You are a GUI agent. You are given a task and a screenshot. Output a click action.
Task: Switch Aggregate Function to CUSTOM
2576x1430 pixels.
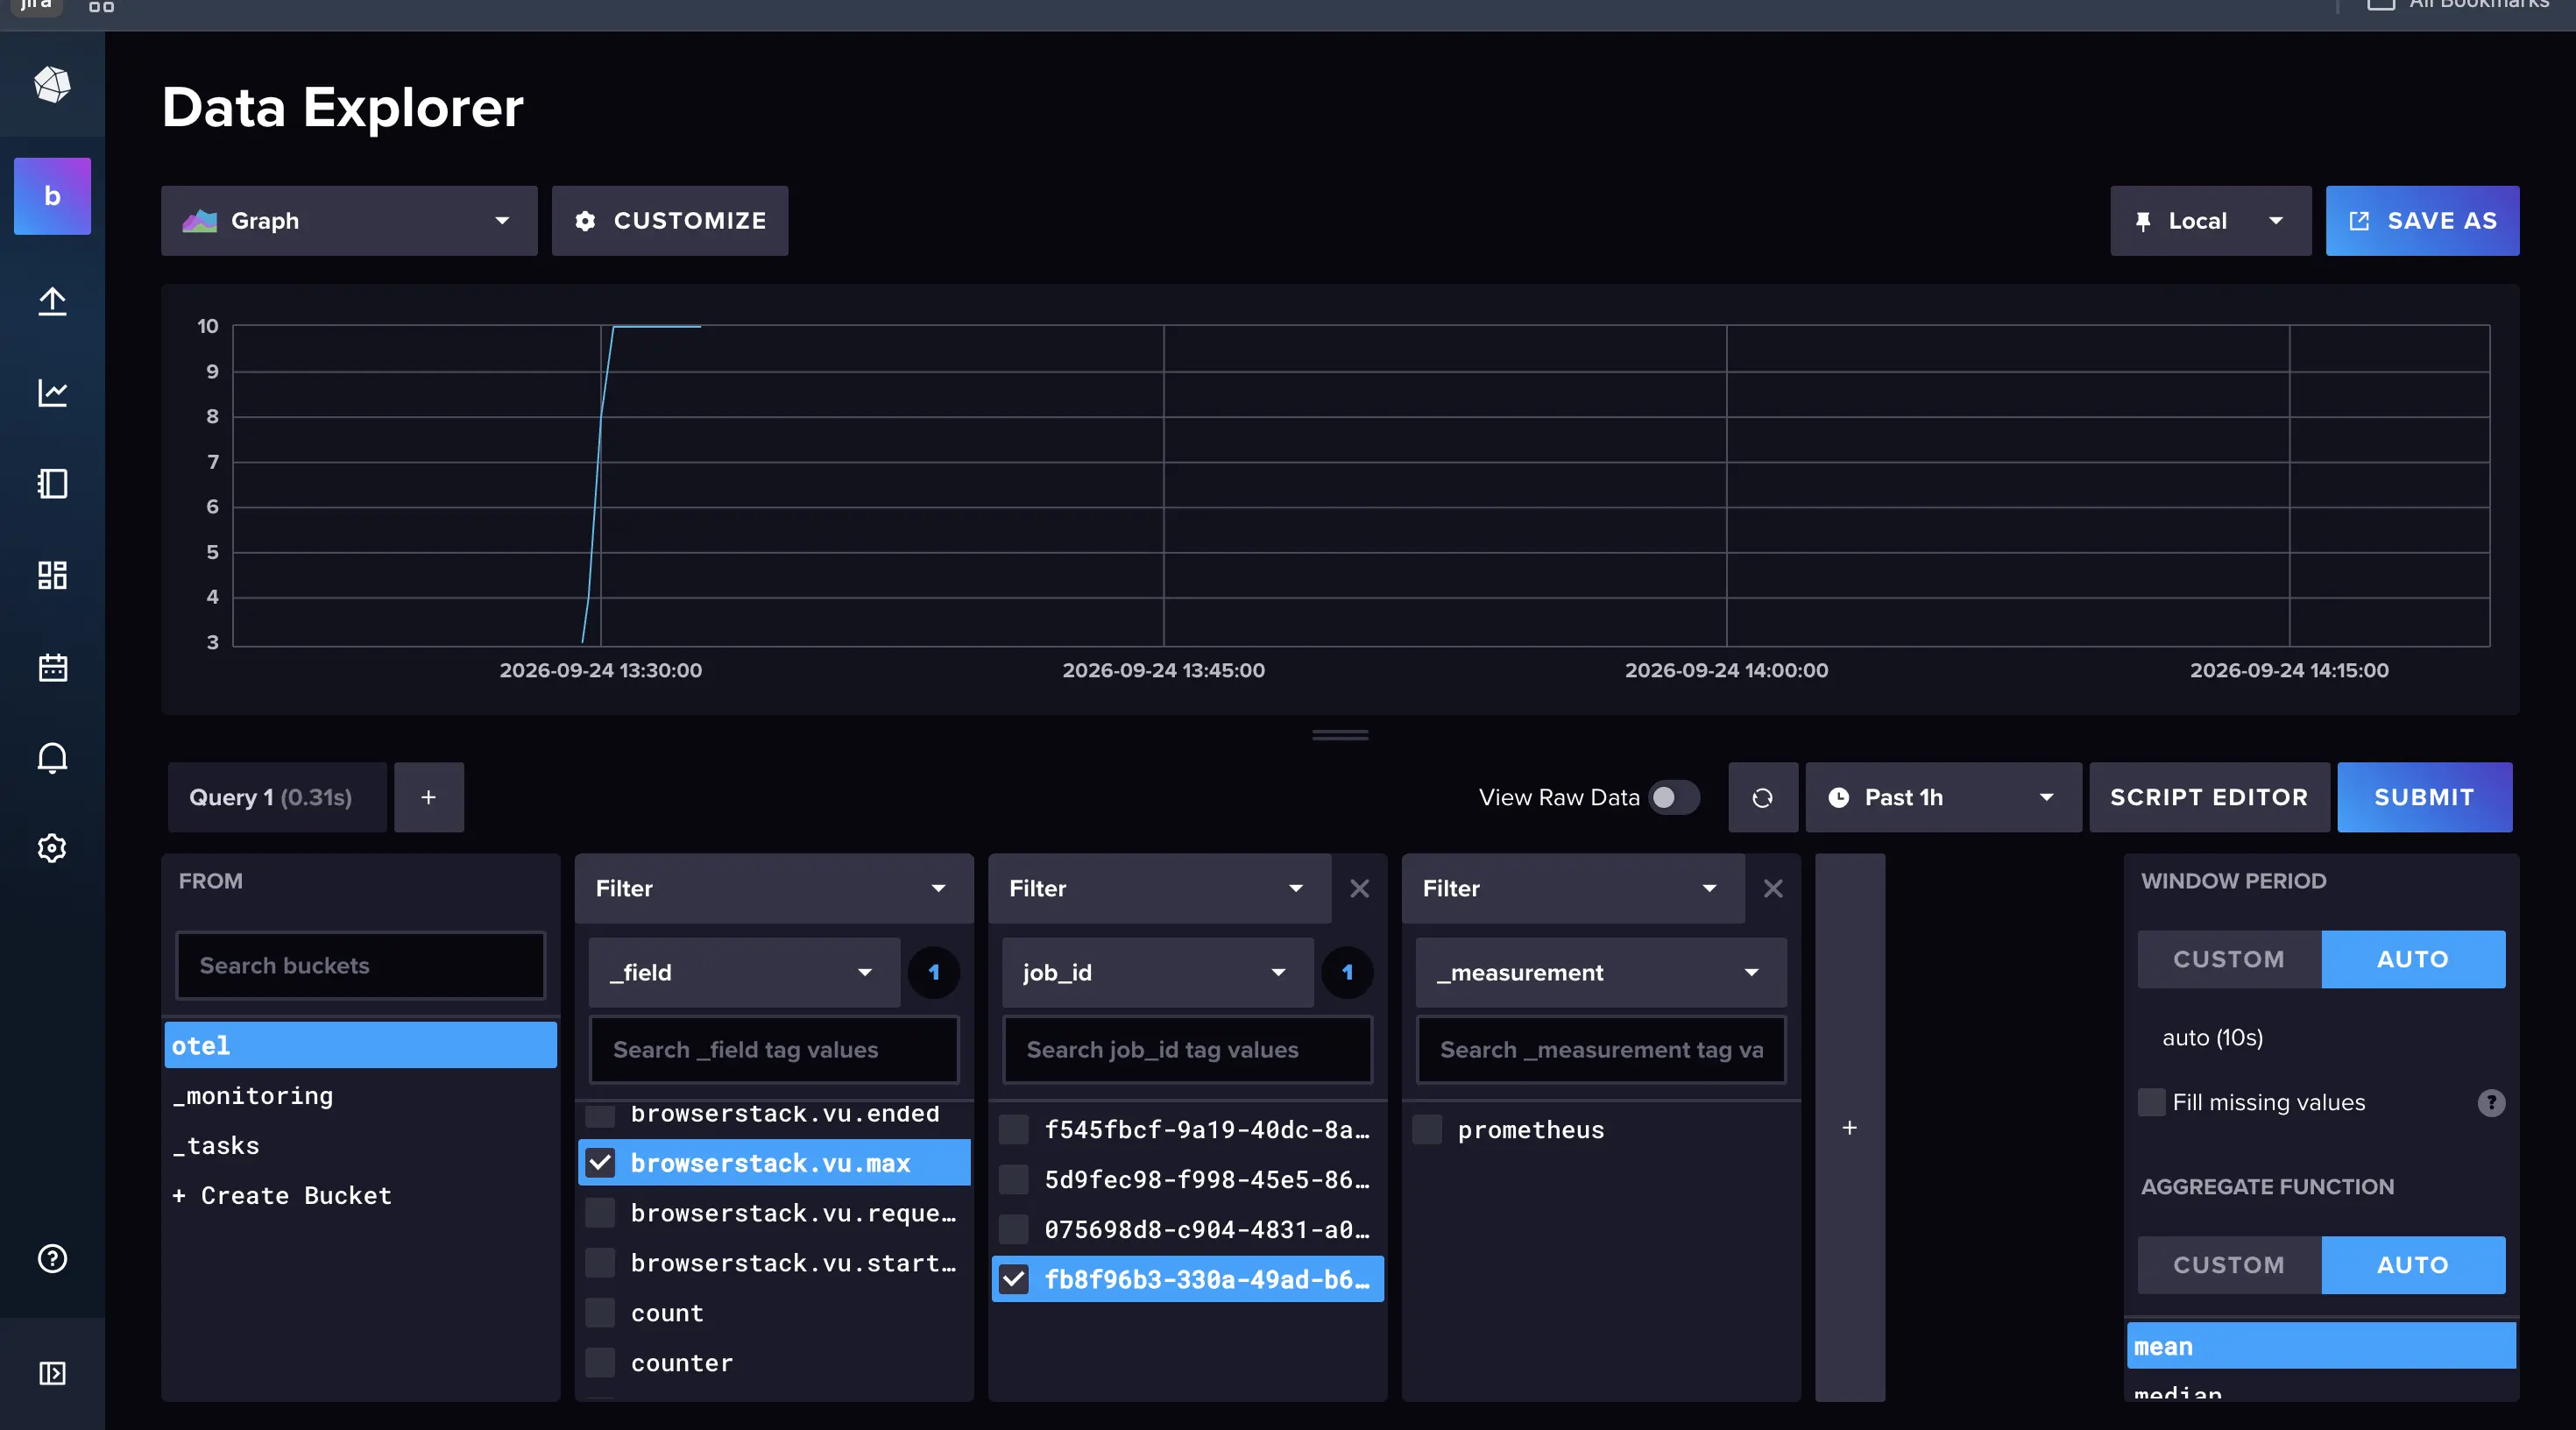click(x=2229, y=1266)
